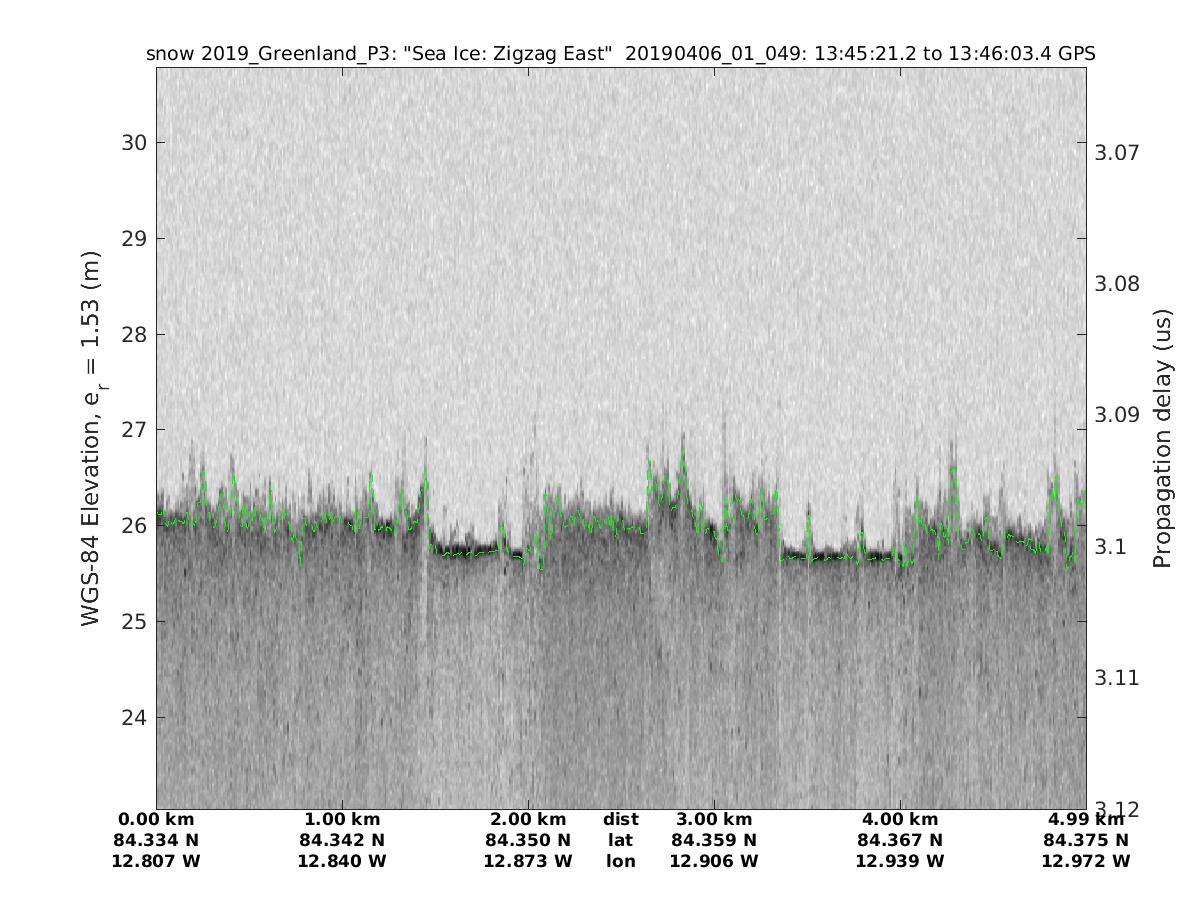
Task: Click the 3.08 propagation delay tick
Action: tap(1116, 284)
